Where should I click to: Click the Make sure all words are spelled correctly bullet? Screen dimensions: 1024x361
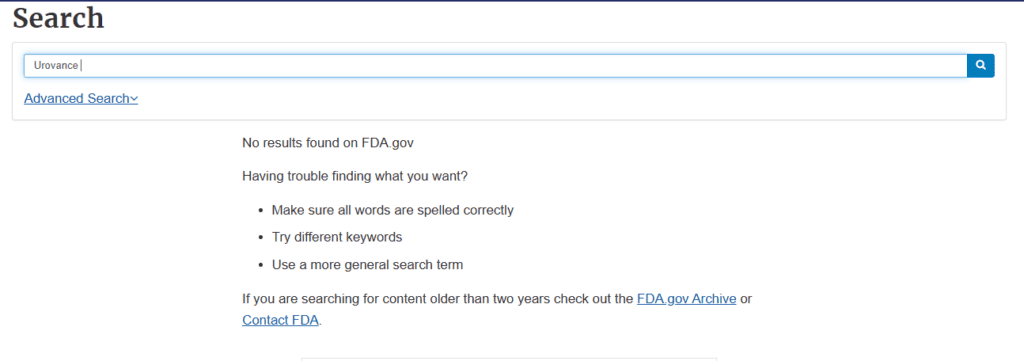coord(392,210)
